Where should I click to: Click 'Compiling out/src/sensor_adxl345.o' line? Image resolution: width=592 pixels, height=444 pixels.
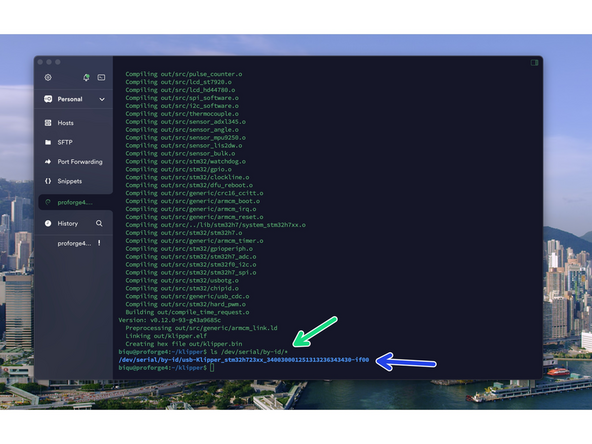pos(186,122)
